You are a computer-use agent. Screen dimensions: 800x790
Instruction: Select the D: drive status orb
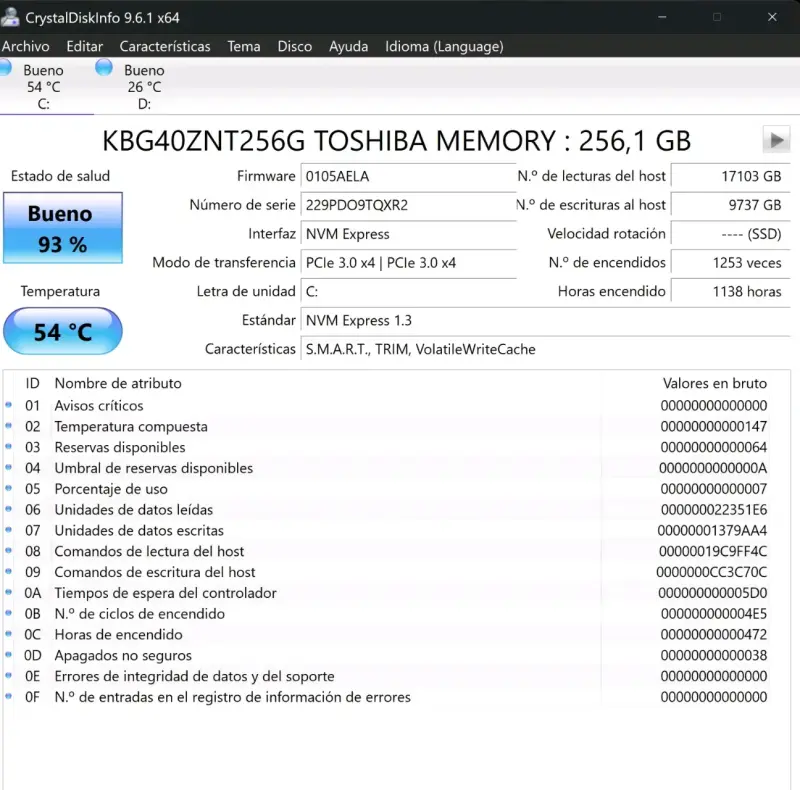click(104, 67)
